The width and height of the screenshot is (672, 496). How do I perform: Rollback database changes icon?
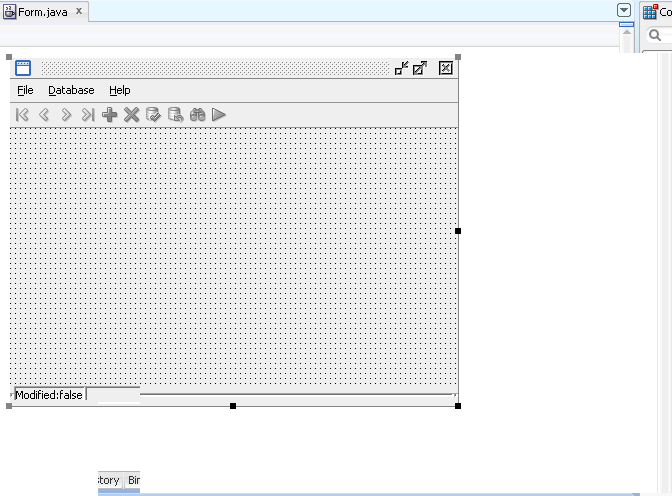click(175, 115)
